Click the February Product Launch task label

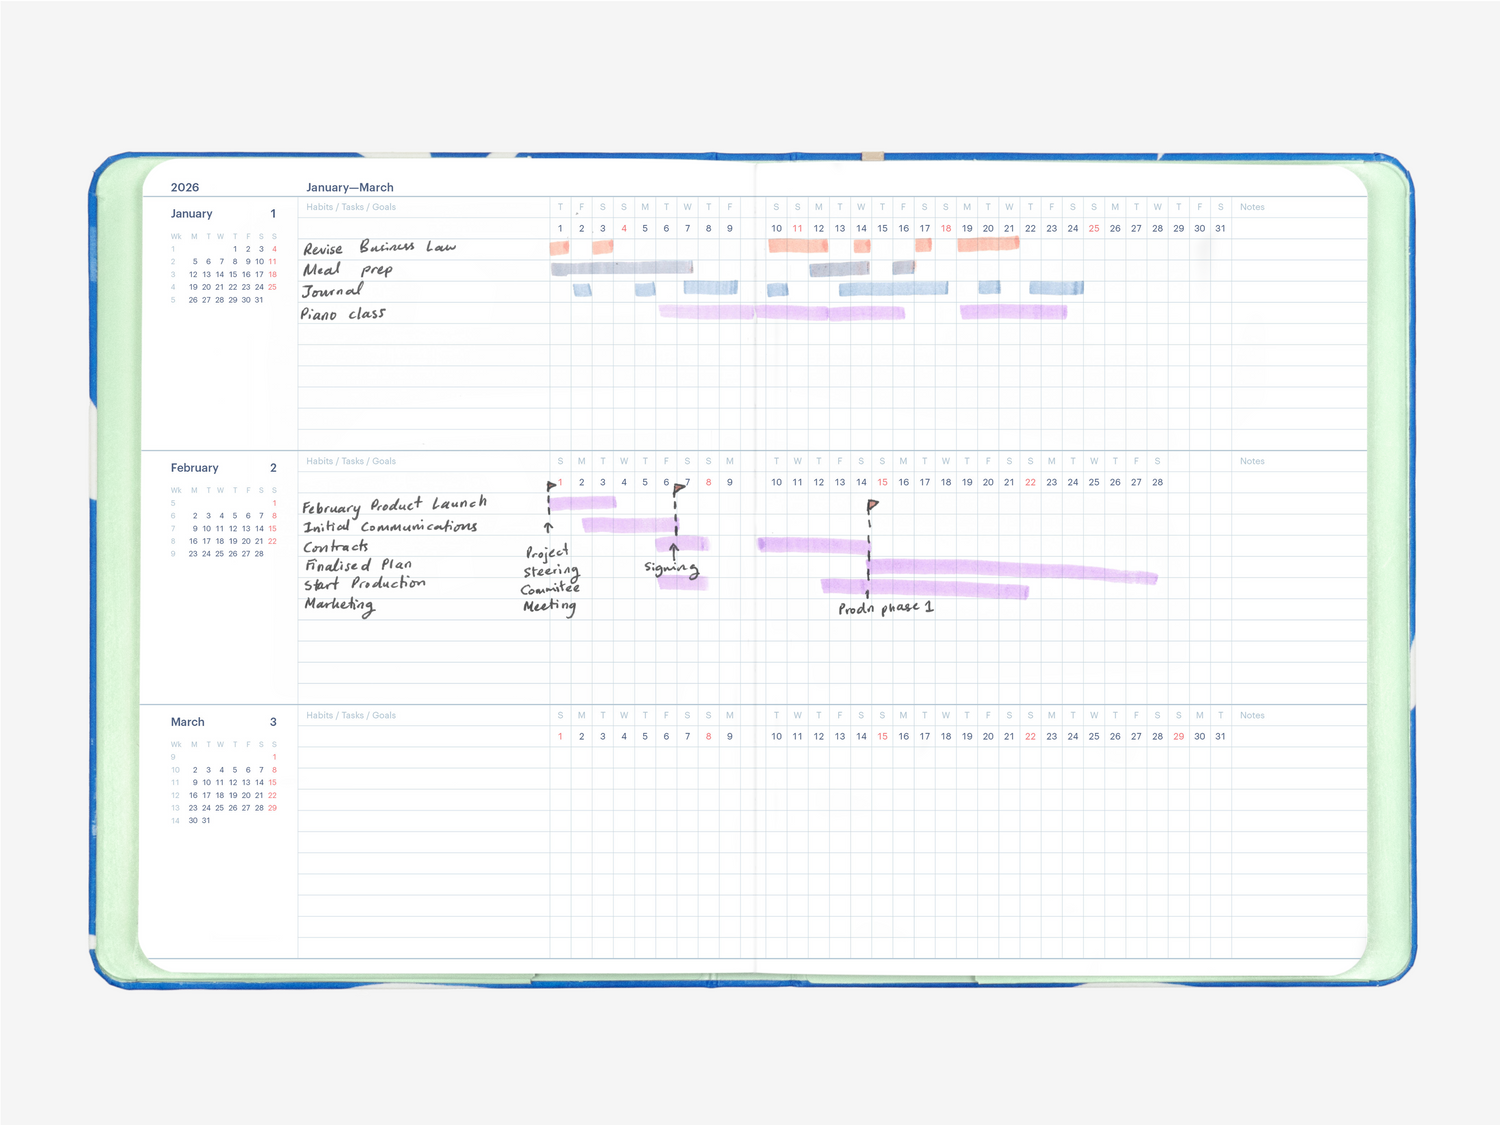point(393,504)
